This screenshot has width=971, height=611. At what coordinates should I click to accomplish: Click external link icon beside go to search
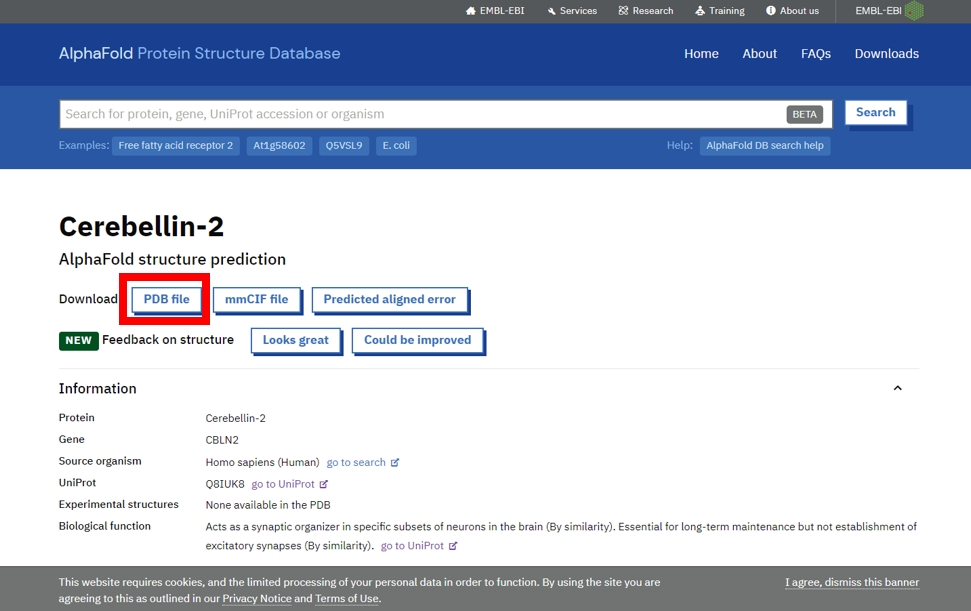coord(395,462)
